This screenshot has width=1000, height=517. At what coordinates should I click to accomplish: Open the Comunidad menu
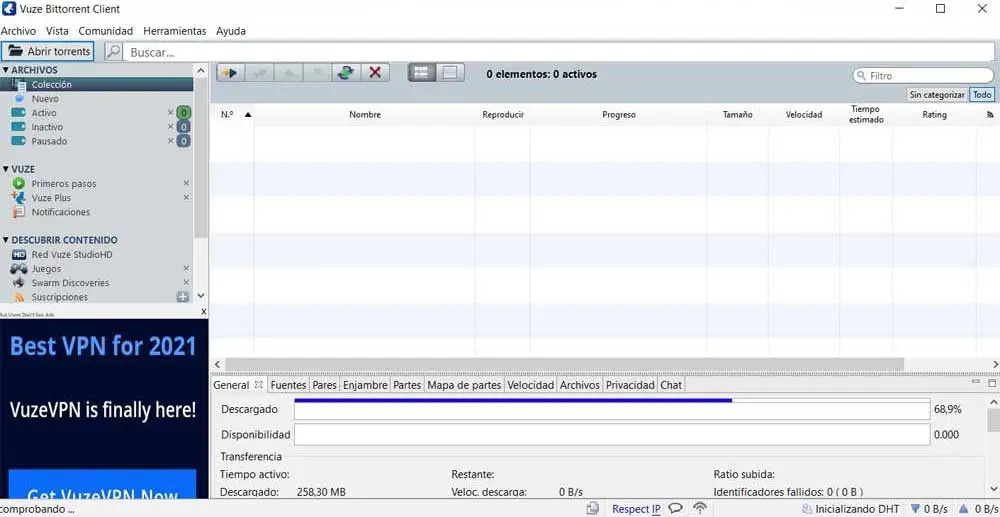pos(106,31)
